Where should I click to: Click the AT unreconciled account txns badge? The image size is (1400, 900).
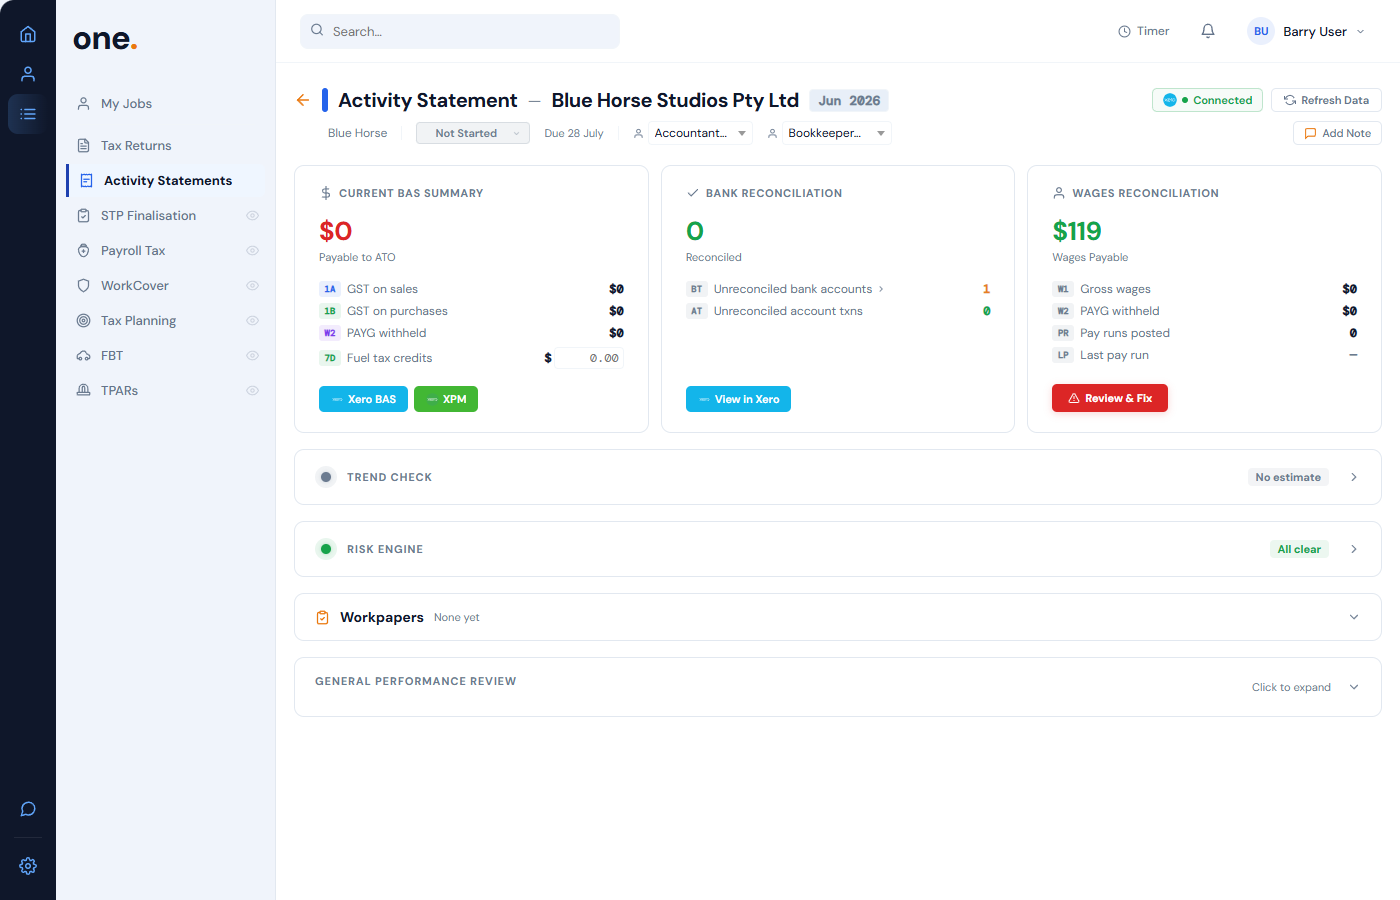coord(697,311)
